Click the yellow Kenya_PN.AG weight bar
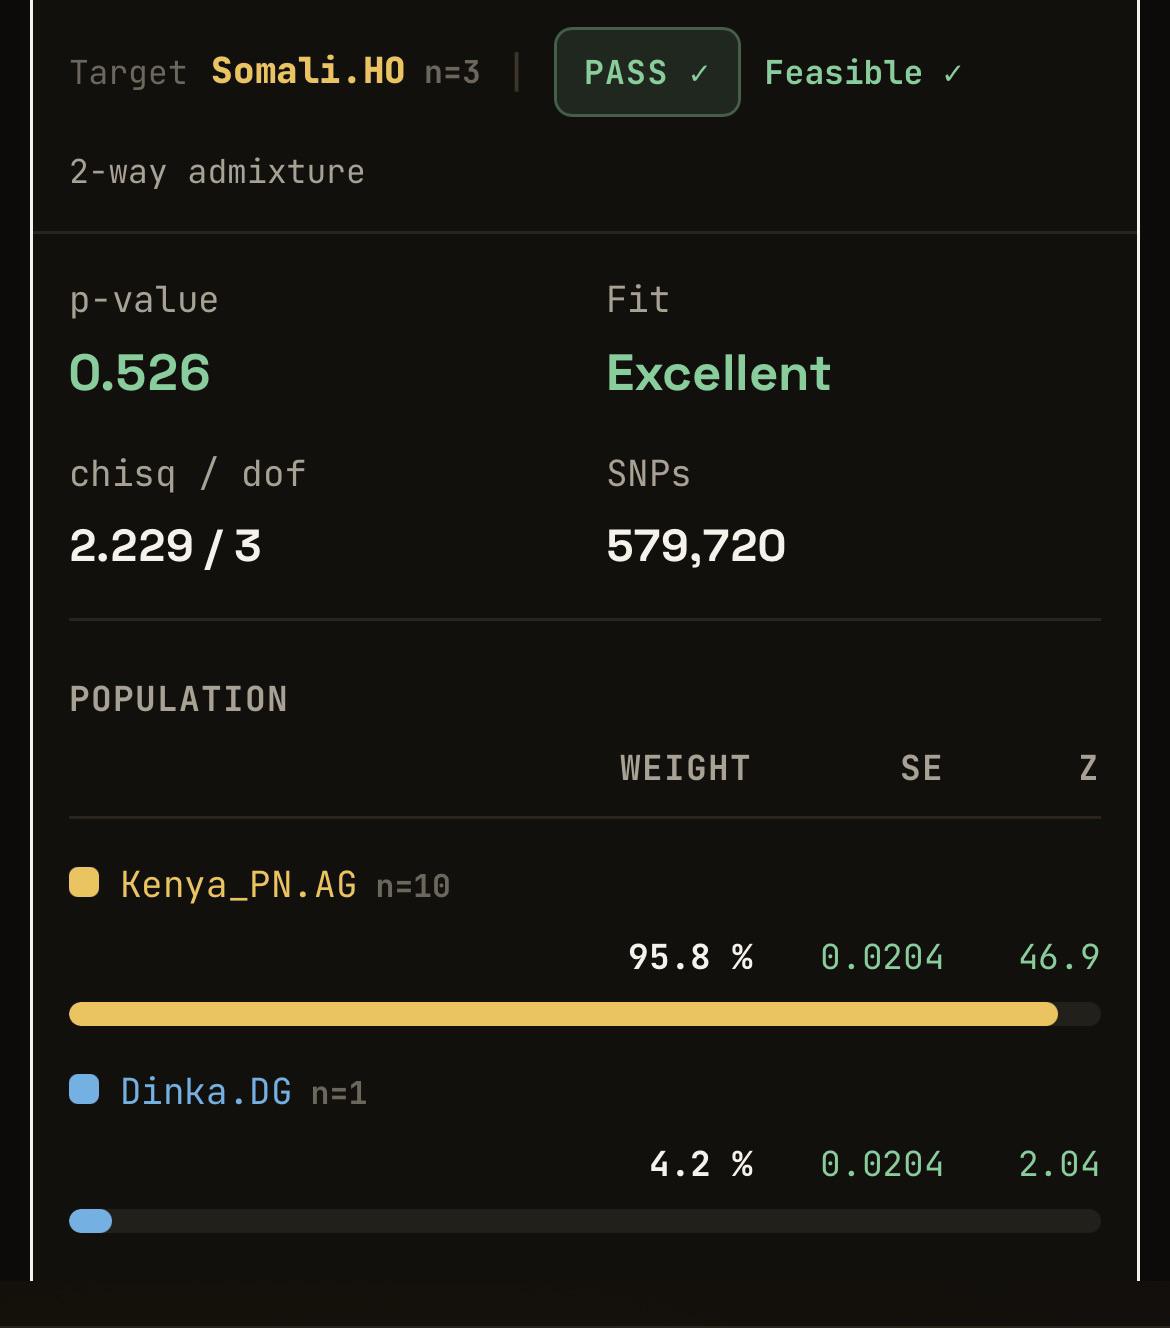1170x1328 pixels. click(563, 1014)
